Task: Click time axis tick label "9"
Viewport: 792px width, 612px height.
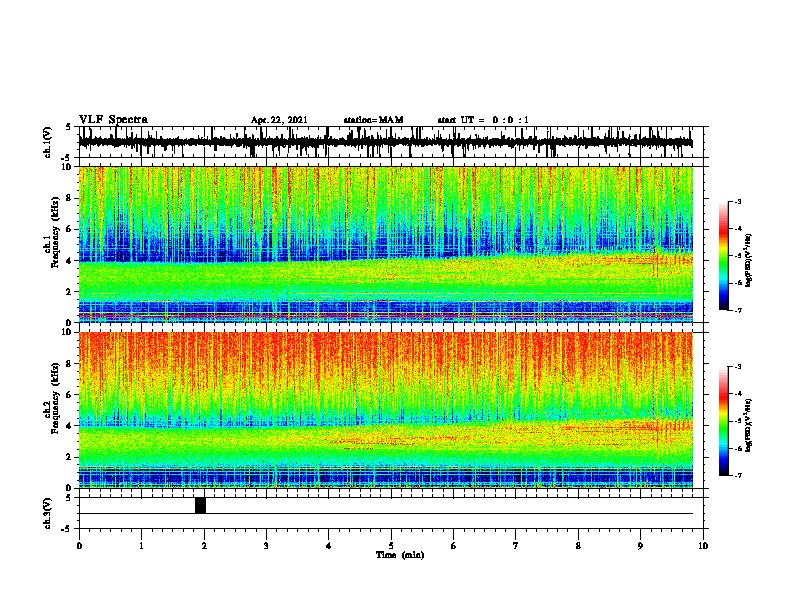Action: [x=640, y=546]
